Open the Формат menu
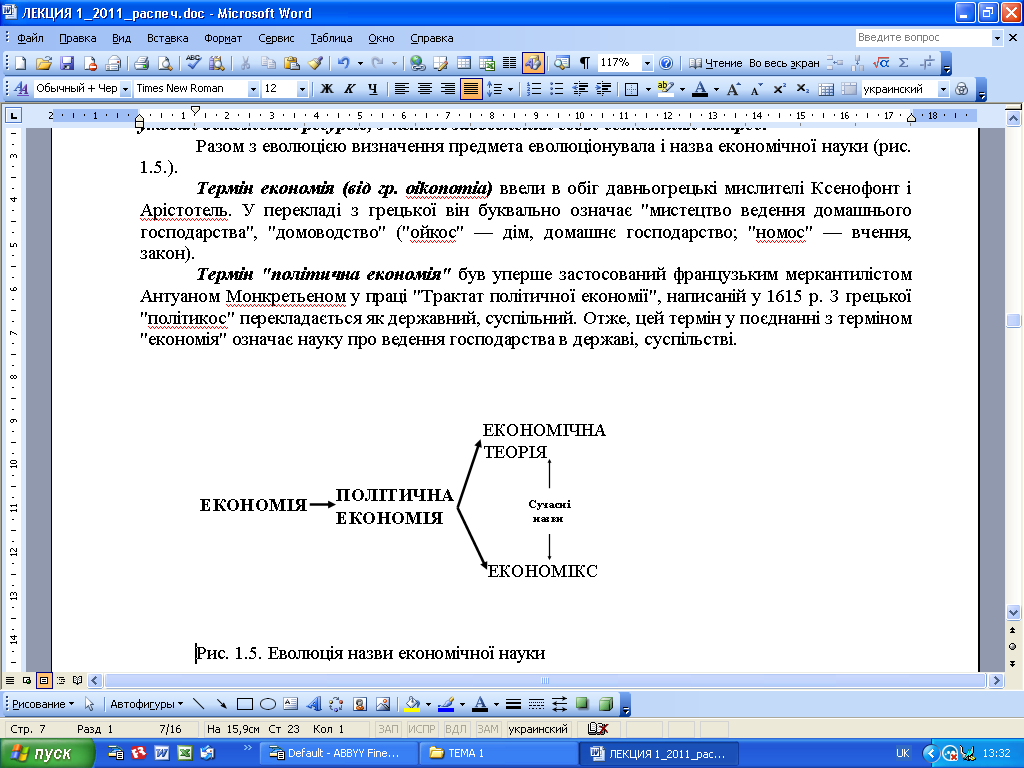The width and height of the screenshot is (1024, 768). [x=223, y=38]
